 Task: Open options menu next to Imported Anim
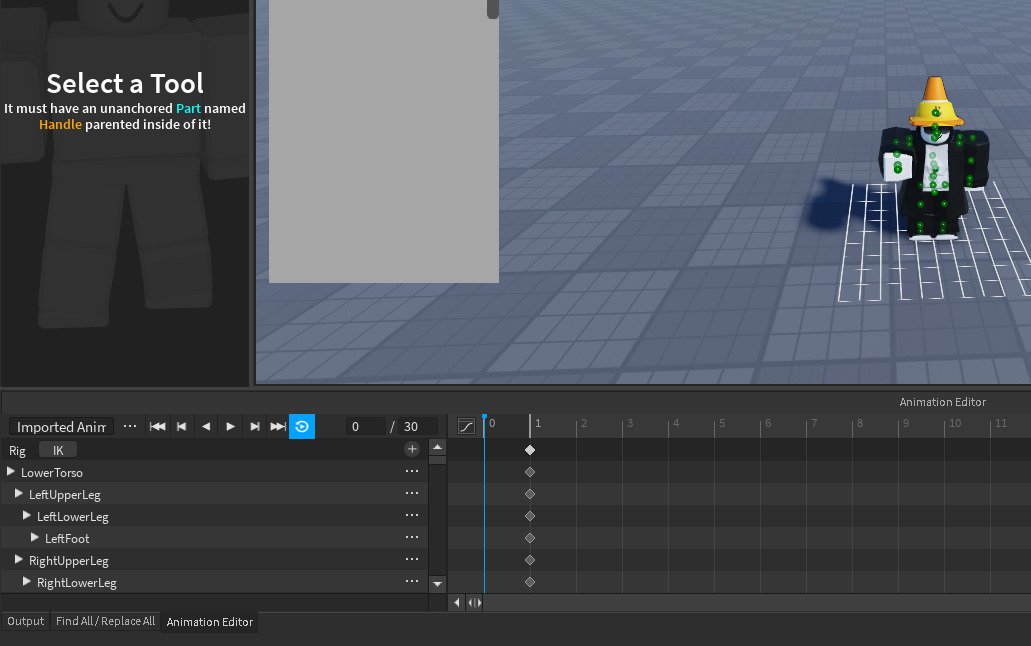[x=129, y=426]
